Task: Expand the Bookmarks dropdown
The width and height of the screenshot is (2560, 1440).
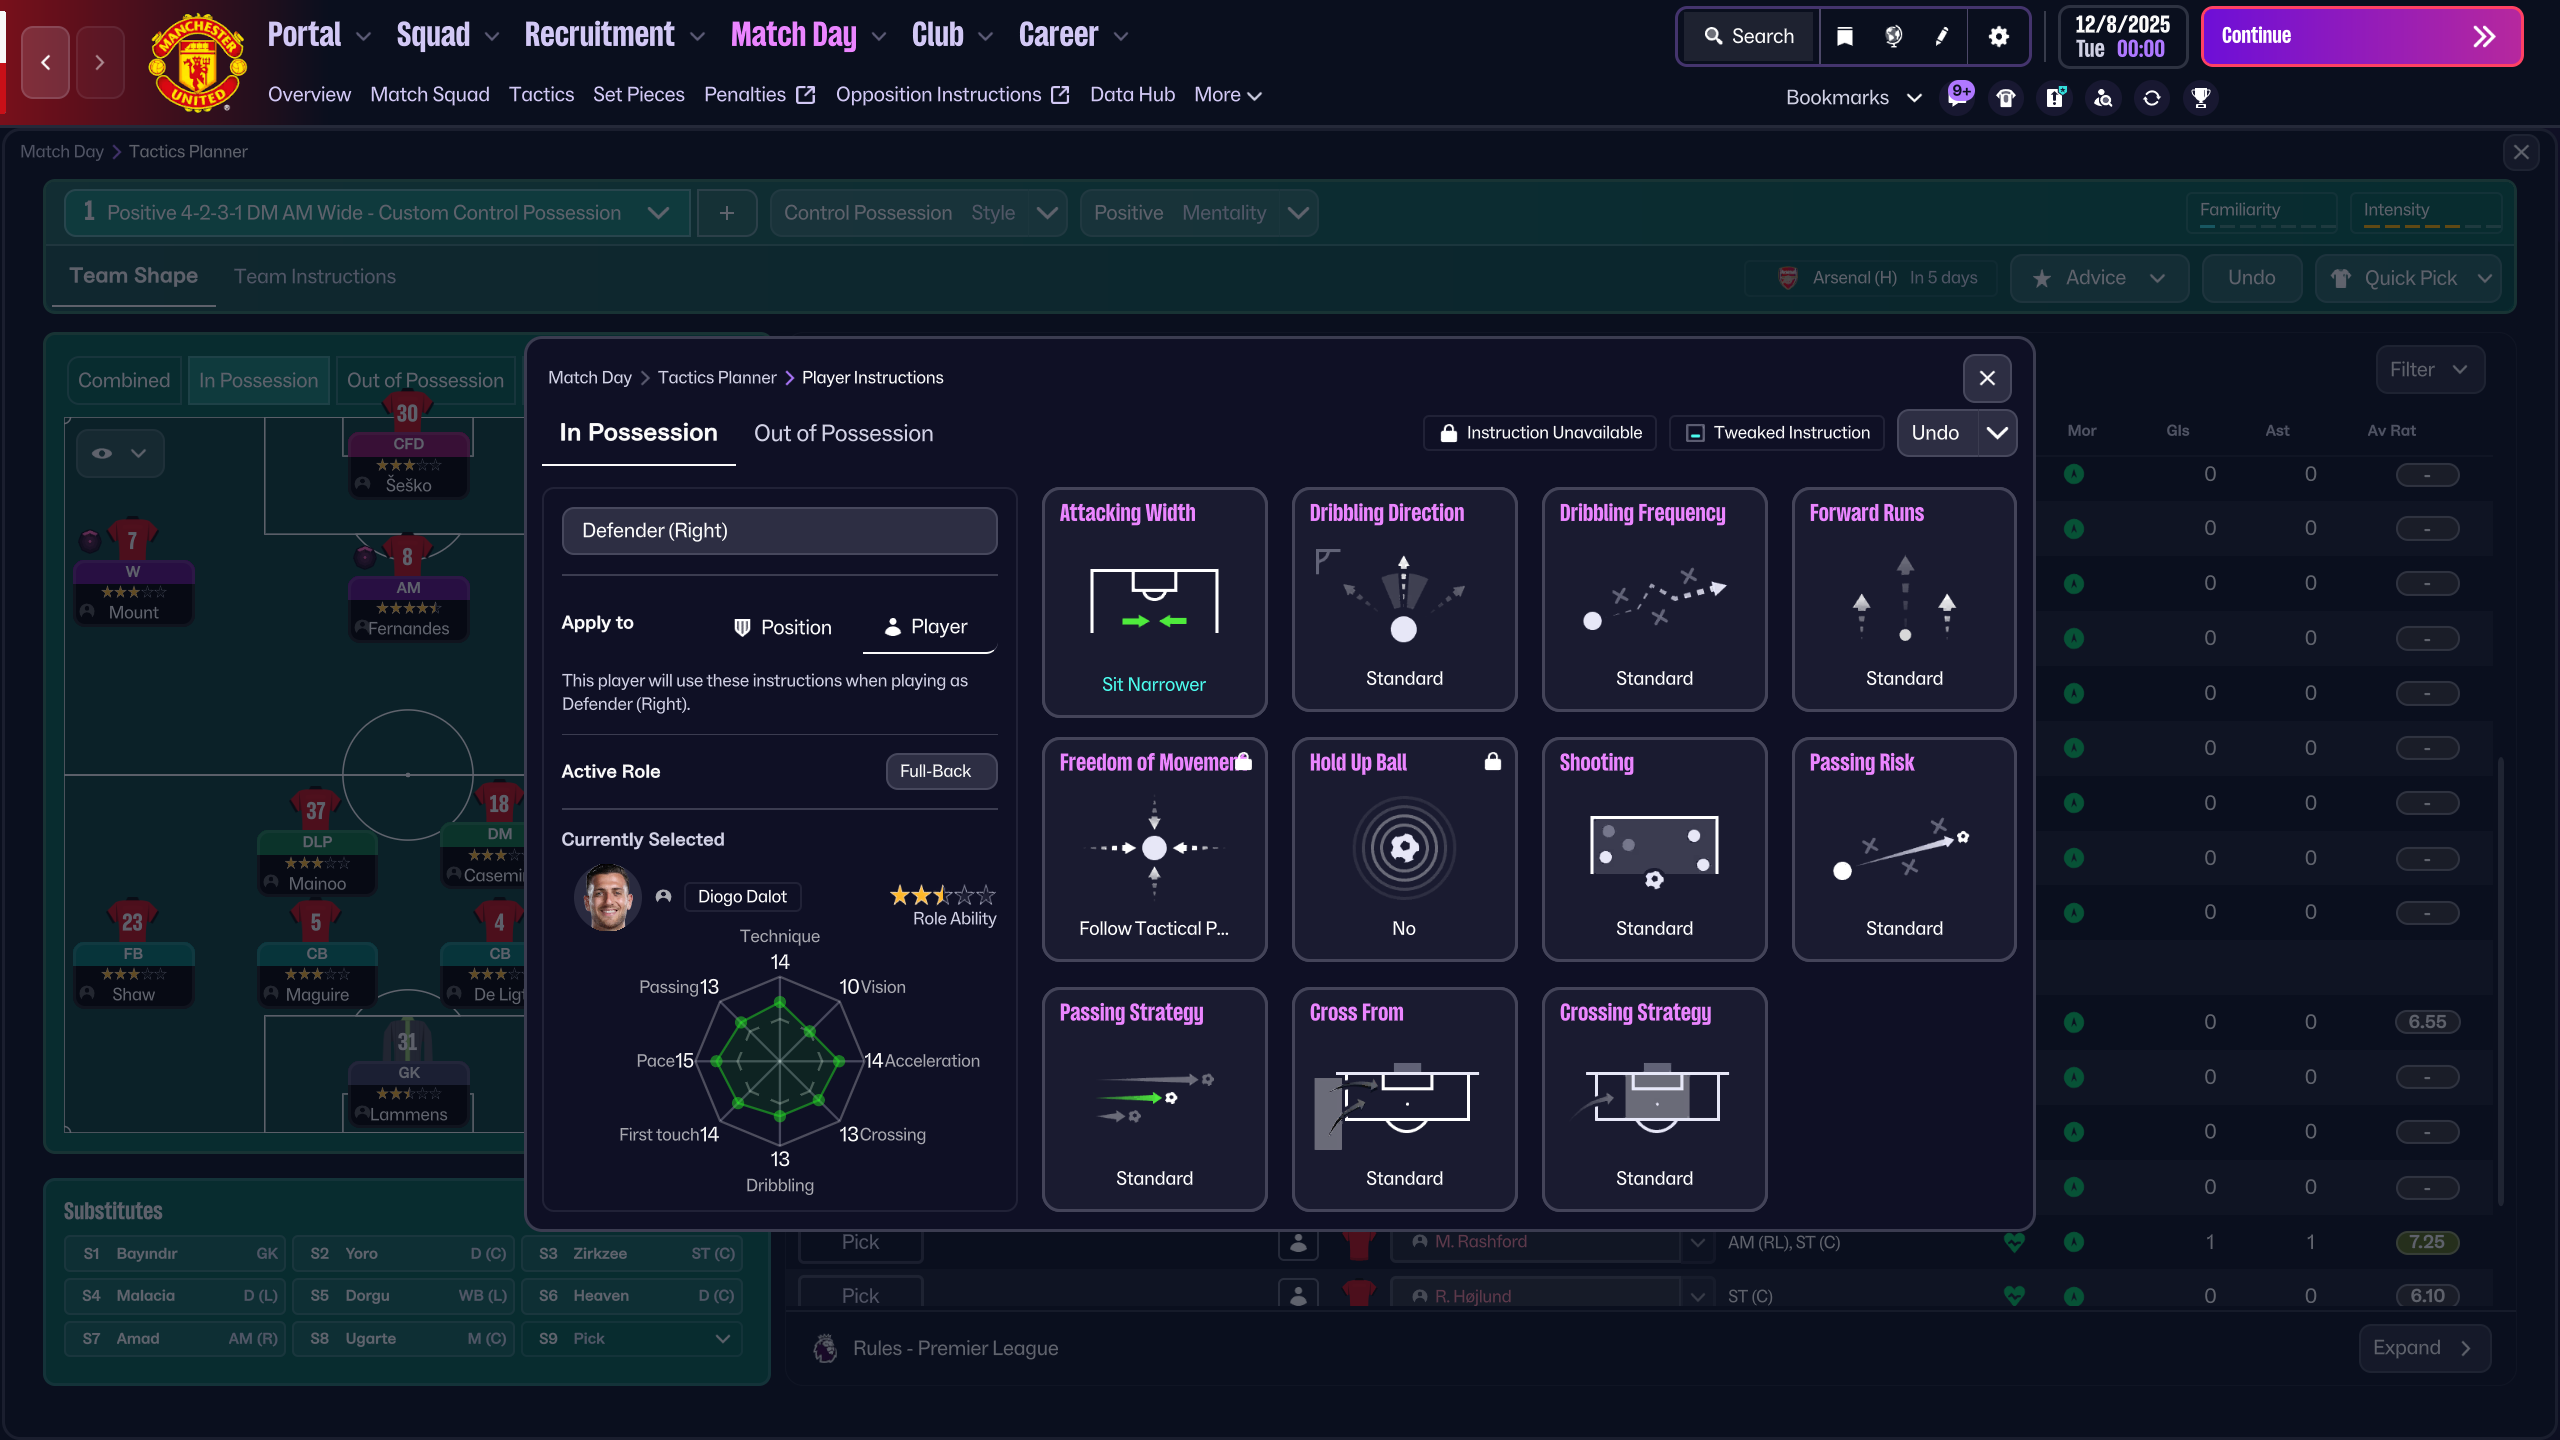Action: (x=1854, y=98)
